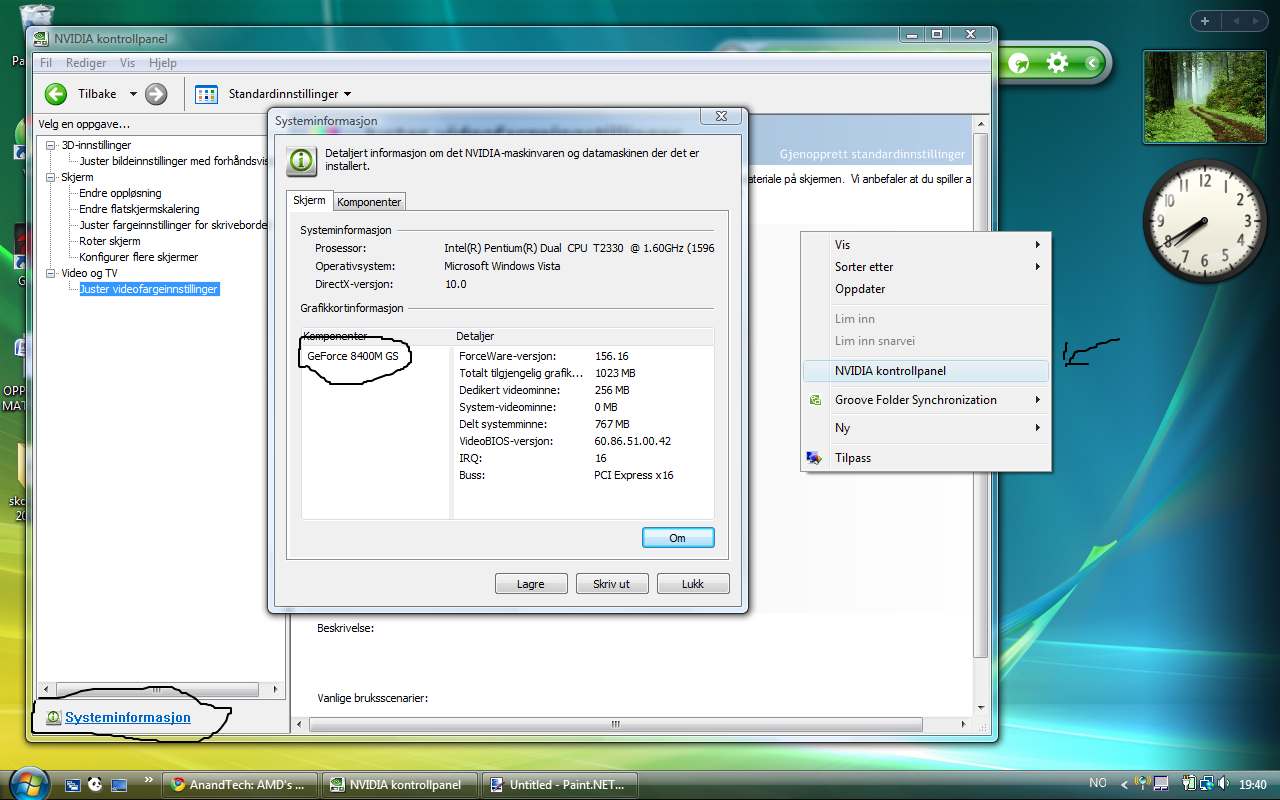This screenshot has height=800, width=1280.
Task: Open the Systeminformasjon link
Action: click(x=127, y=718)
